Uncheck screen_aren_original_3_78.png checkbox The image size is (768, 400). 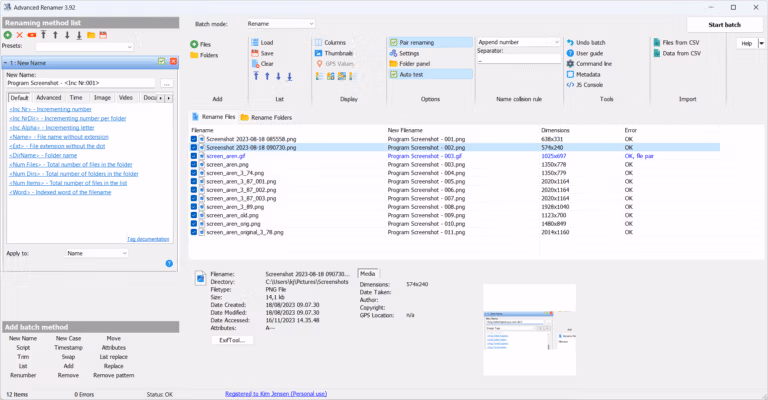click(194, 233)
